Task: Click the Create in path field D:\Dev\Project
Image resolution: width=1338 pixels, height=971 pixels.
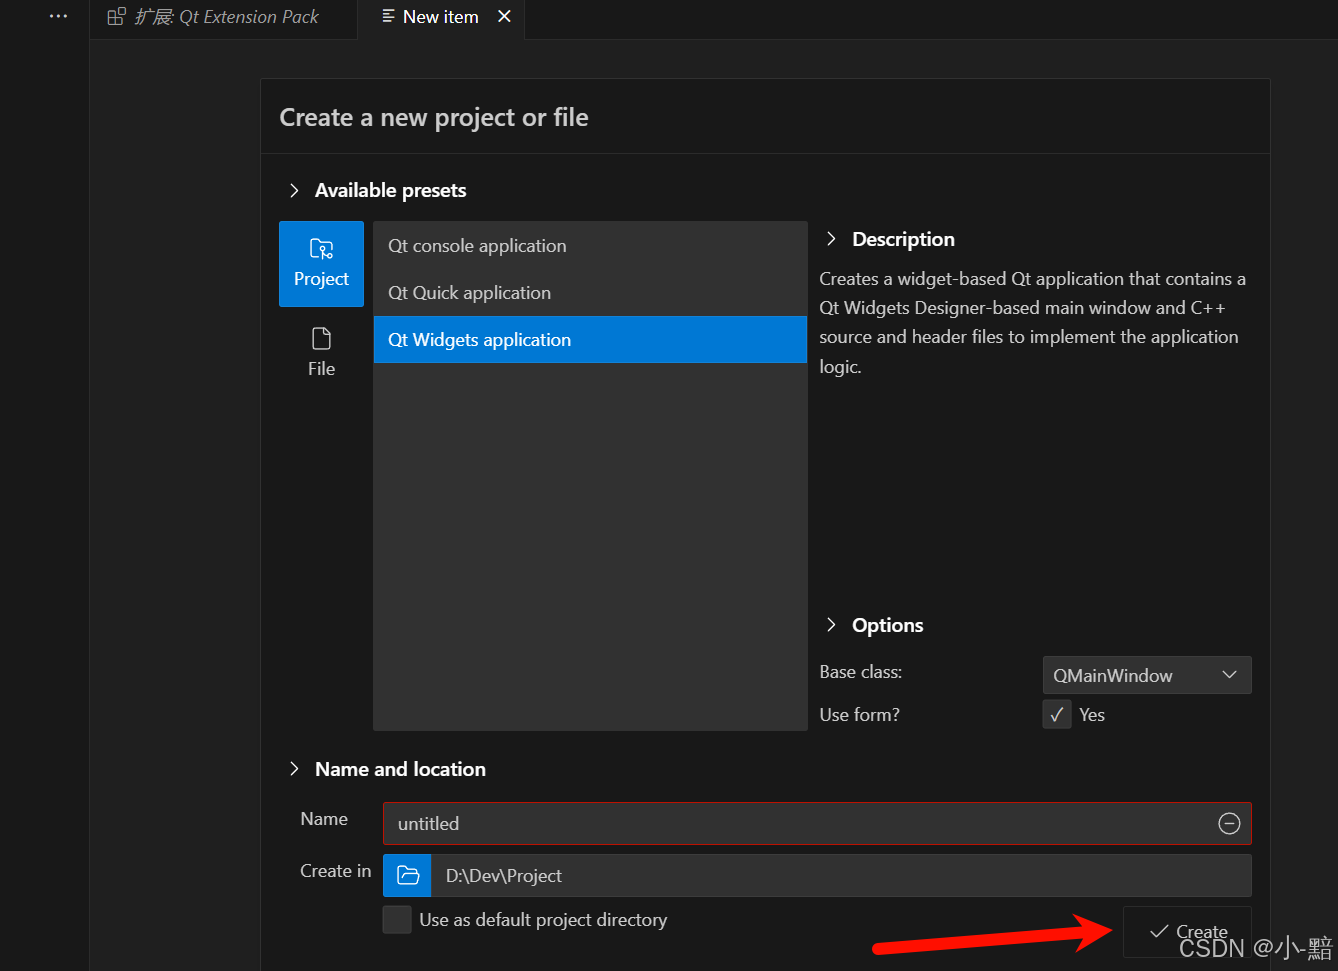Action: click(841, 875)
